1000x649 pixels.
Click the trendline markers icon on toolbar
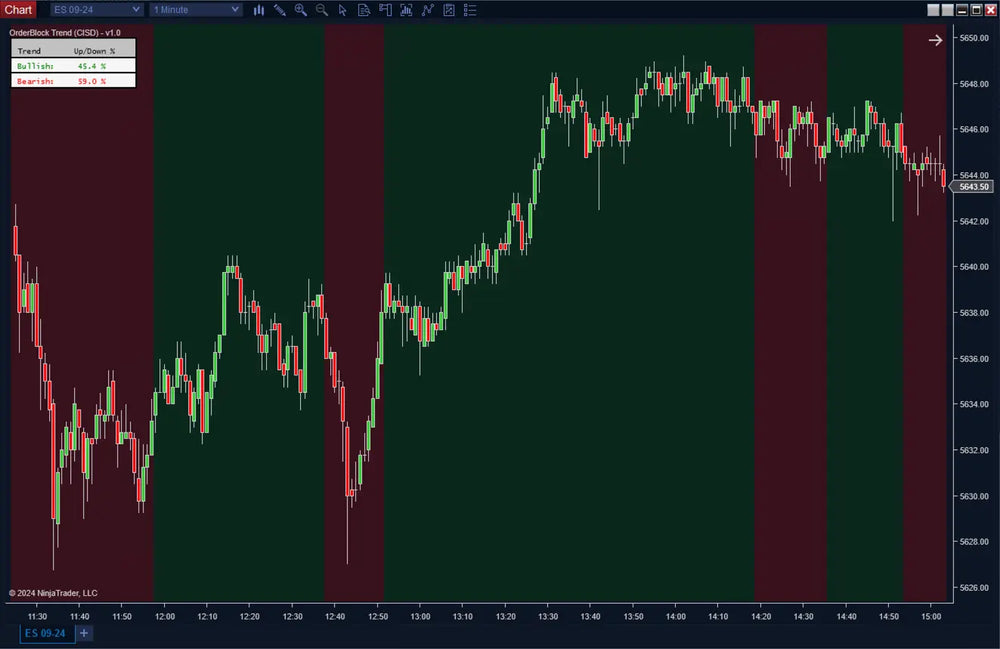pos(427,10)
